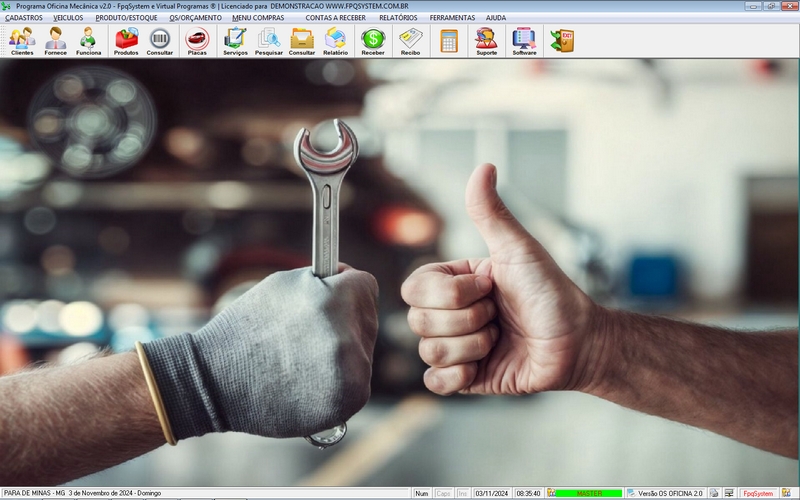800x500 pixels.
Task: Click the barcode Consultar icon
Action: pos(160,41)
